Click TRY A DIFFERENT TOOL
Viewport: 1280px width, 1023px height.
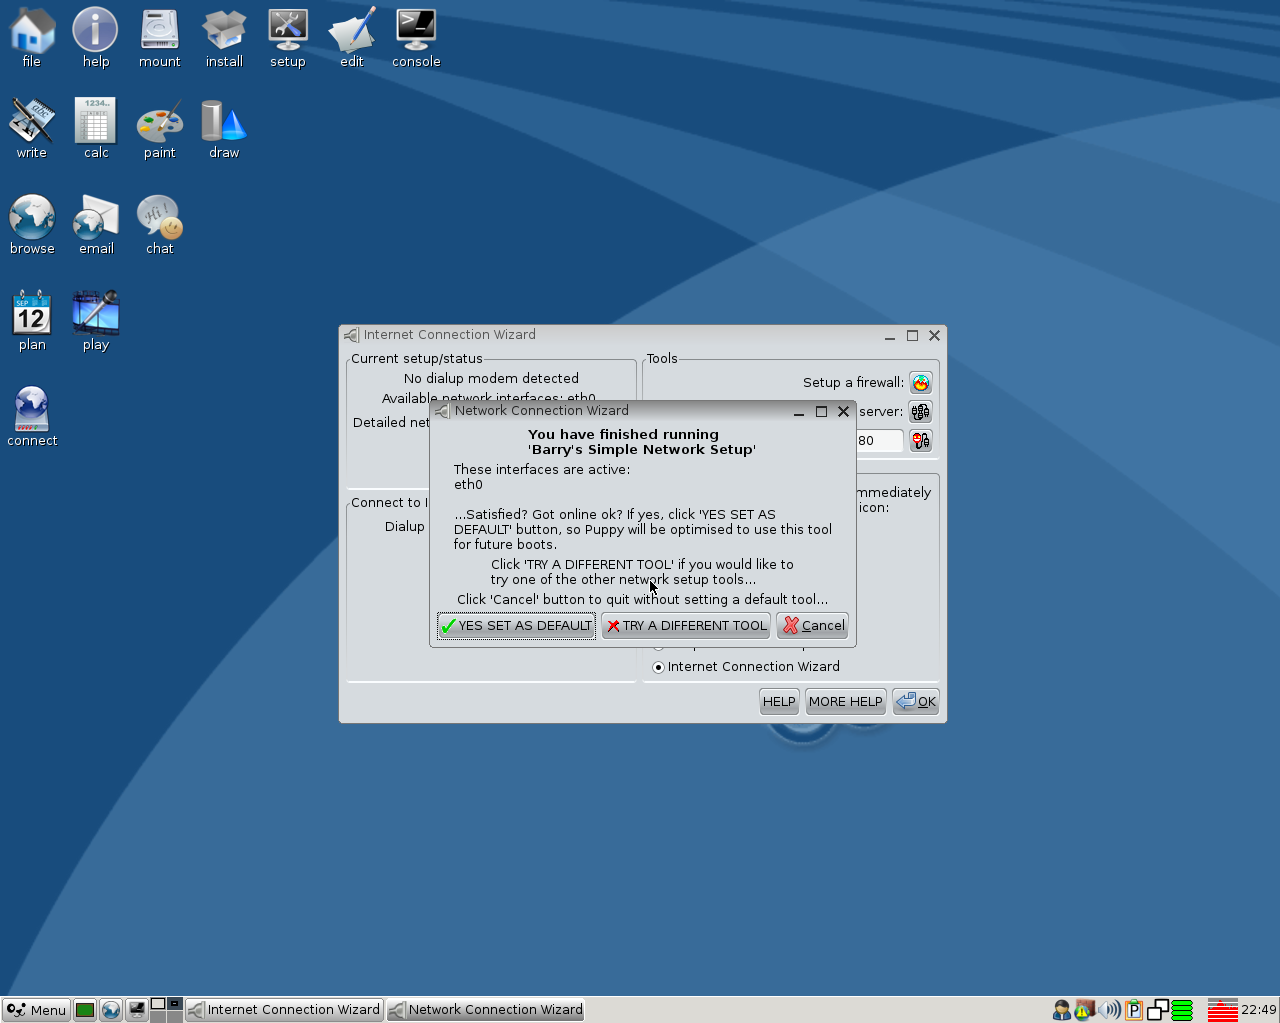685,625
